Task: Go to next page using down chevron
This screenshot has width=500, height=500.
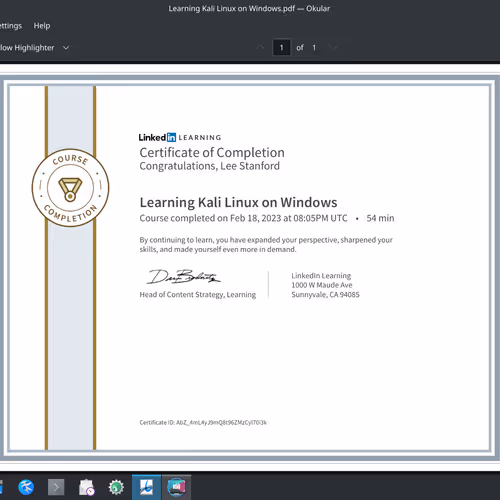Action: click(x=333, y=47)
